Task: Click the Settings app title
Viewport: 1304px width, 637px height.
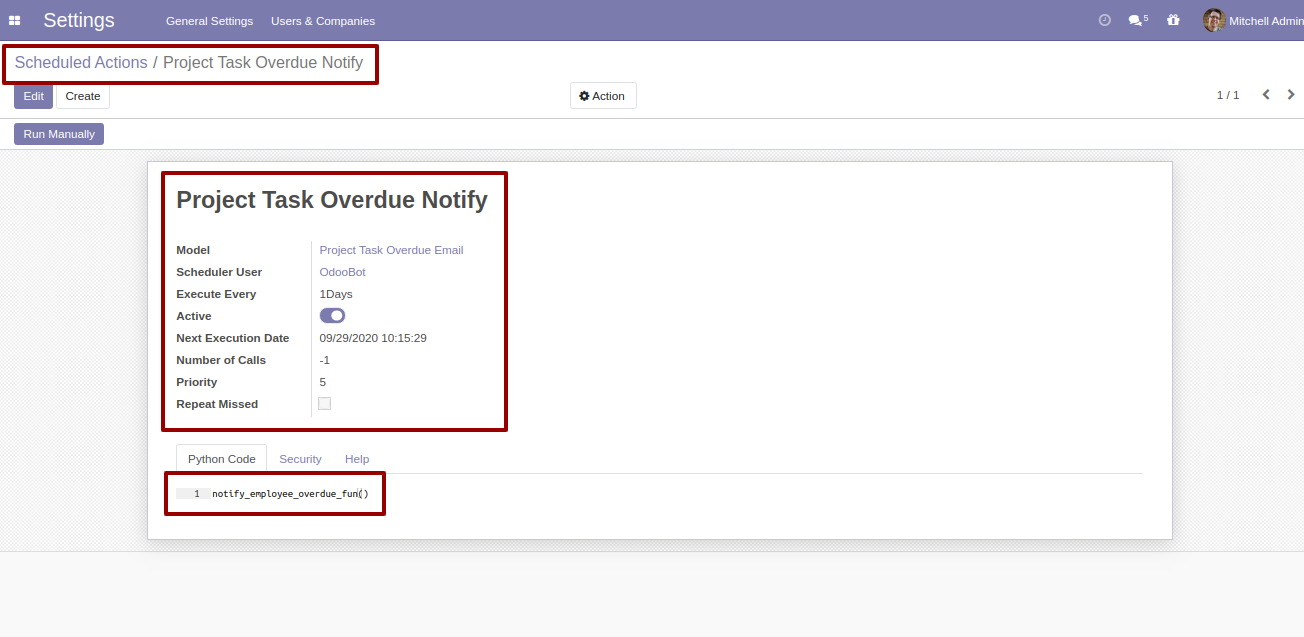Action: click(79, 20)
